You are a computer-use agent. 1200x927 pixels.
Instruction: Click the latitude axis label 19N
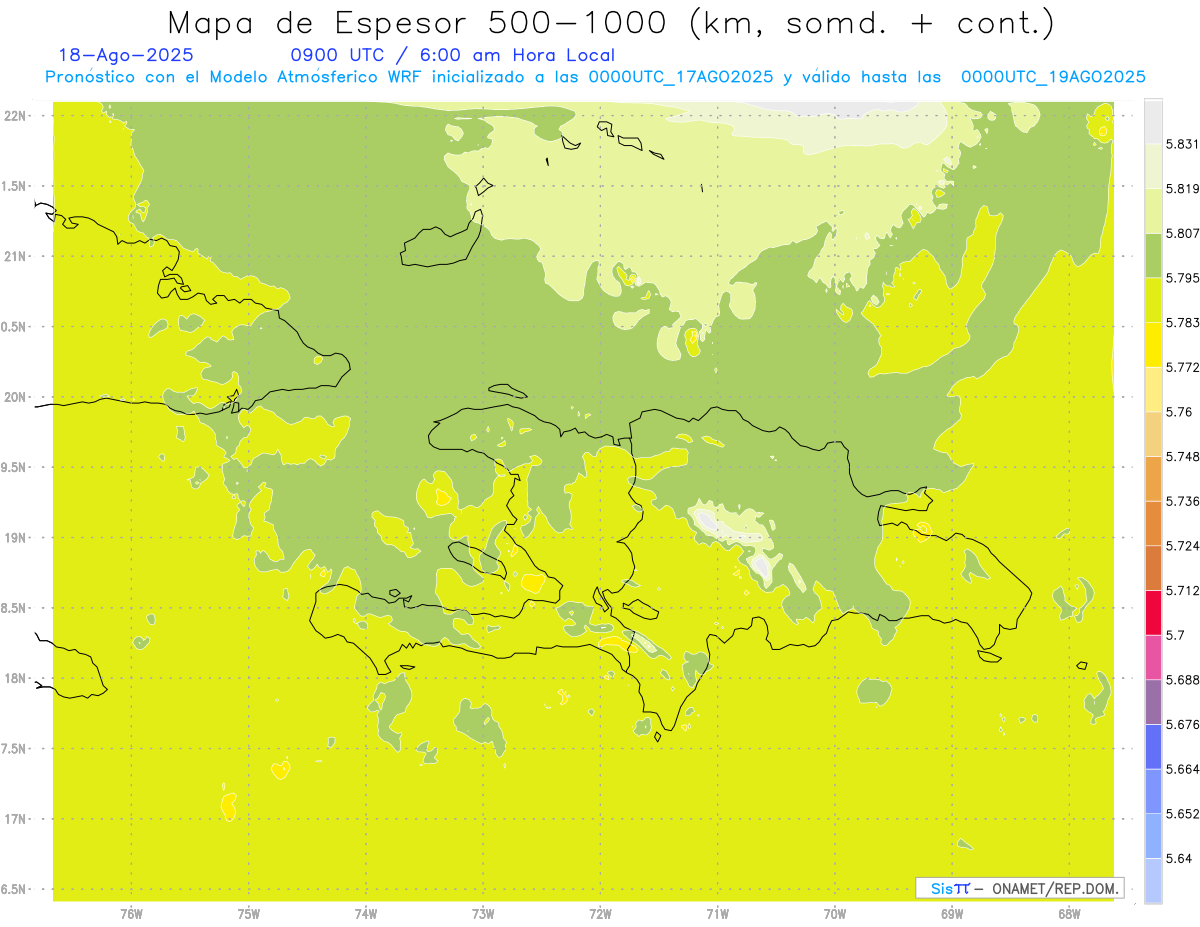click(x=15, y=538)
